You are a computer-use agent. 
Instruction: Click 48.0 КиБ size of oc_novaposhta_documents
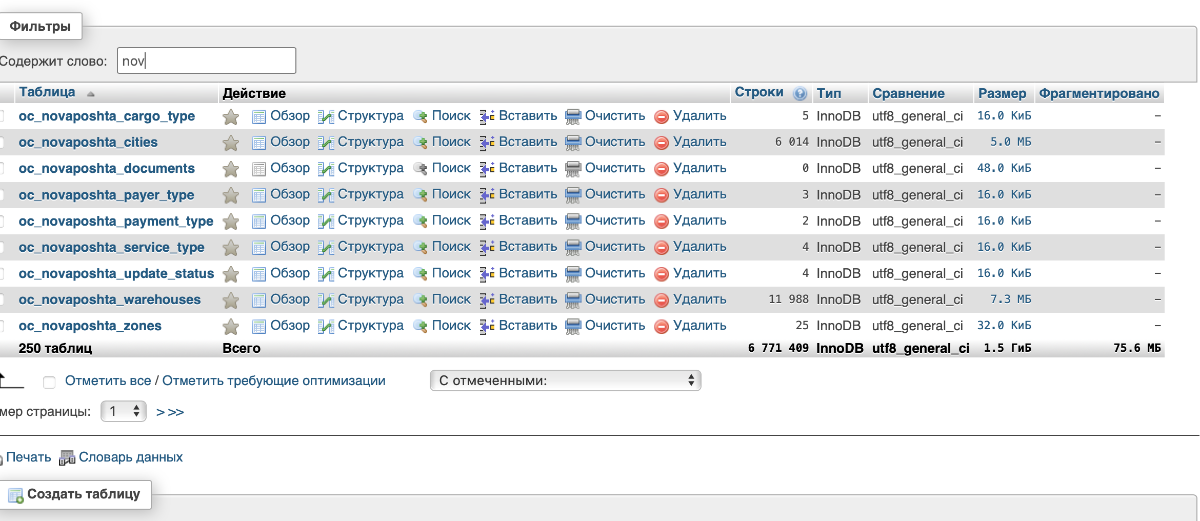click(x=1004, y=169)
